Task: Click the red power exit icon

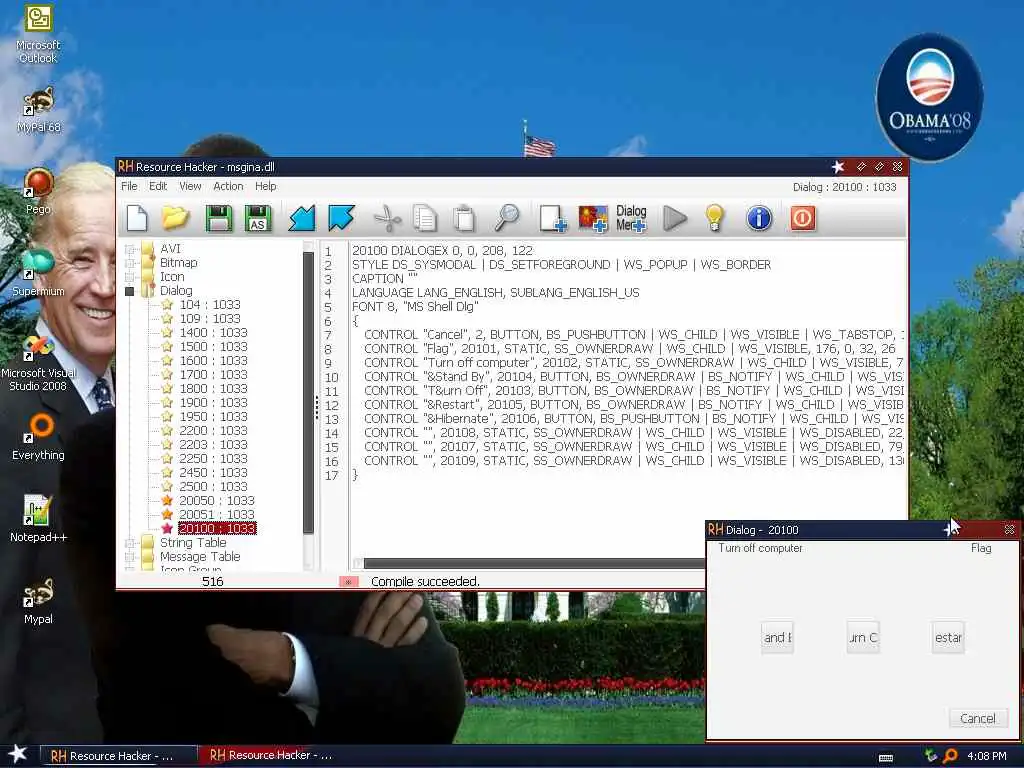Action: coord(803,218)
